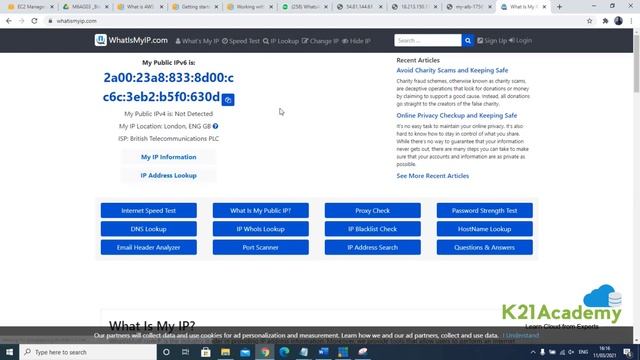Click the blue search magnifier button

click(468, 40)
